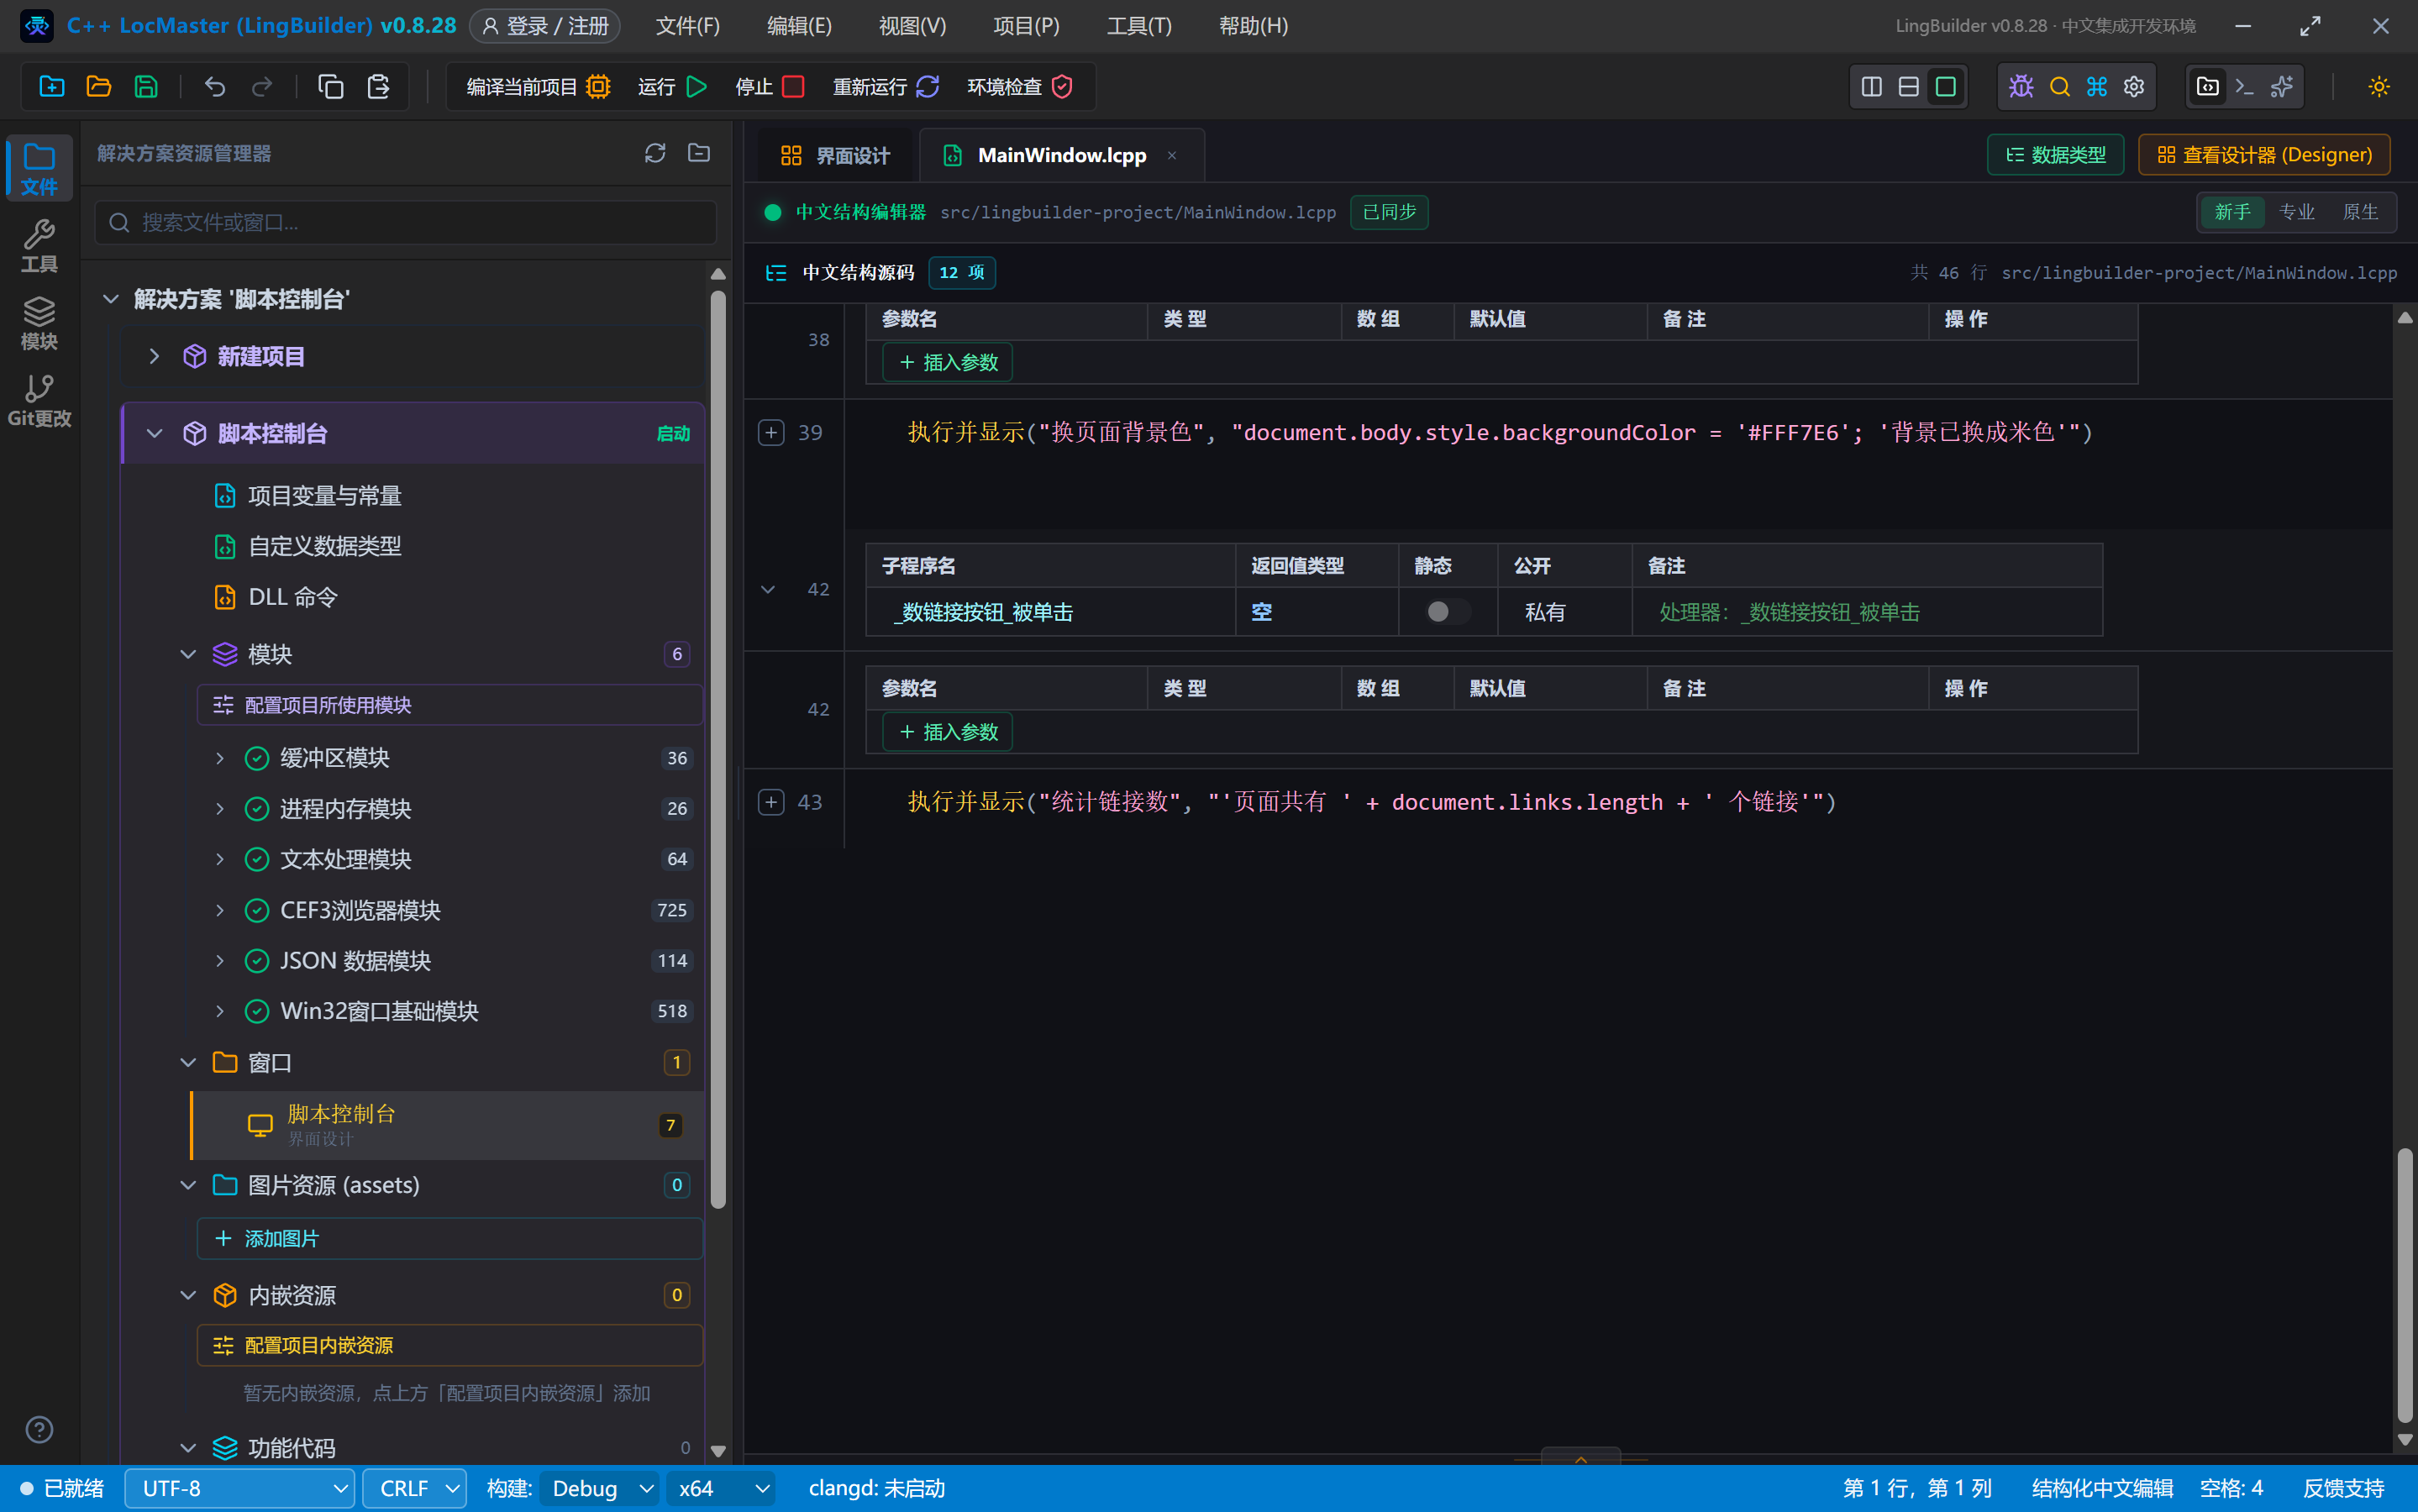This screenshot has width=2418, height=1512.
Task: Expand line 39 code block
Action: click(771, 432)
